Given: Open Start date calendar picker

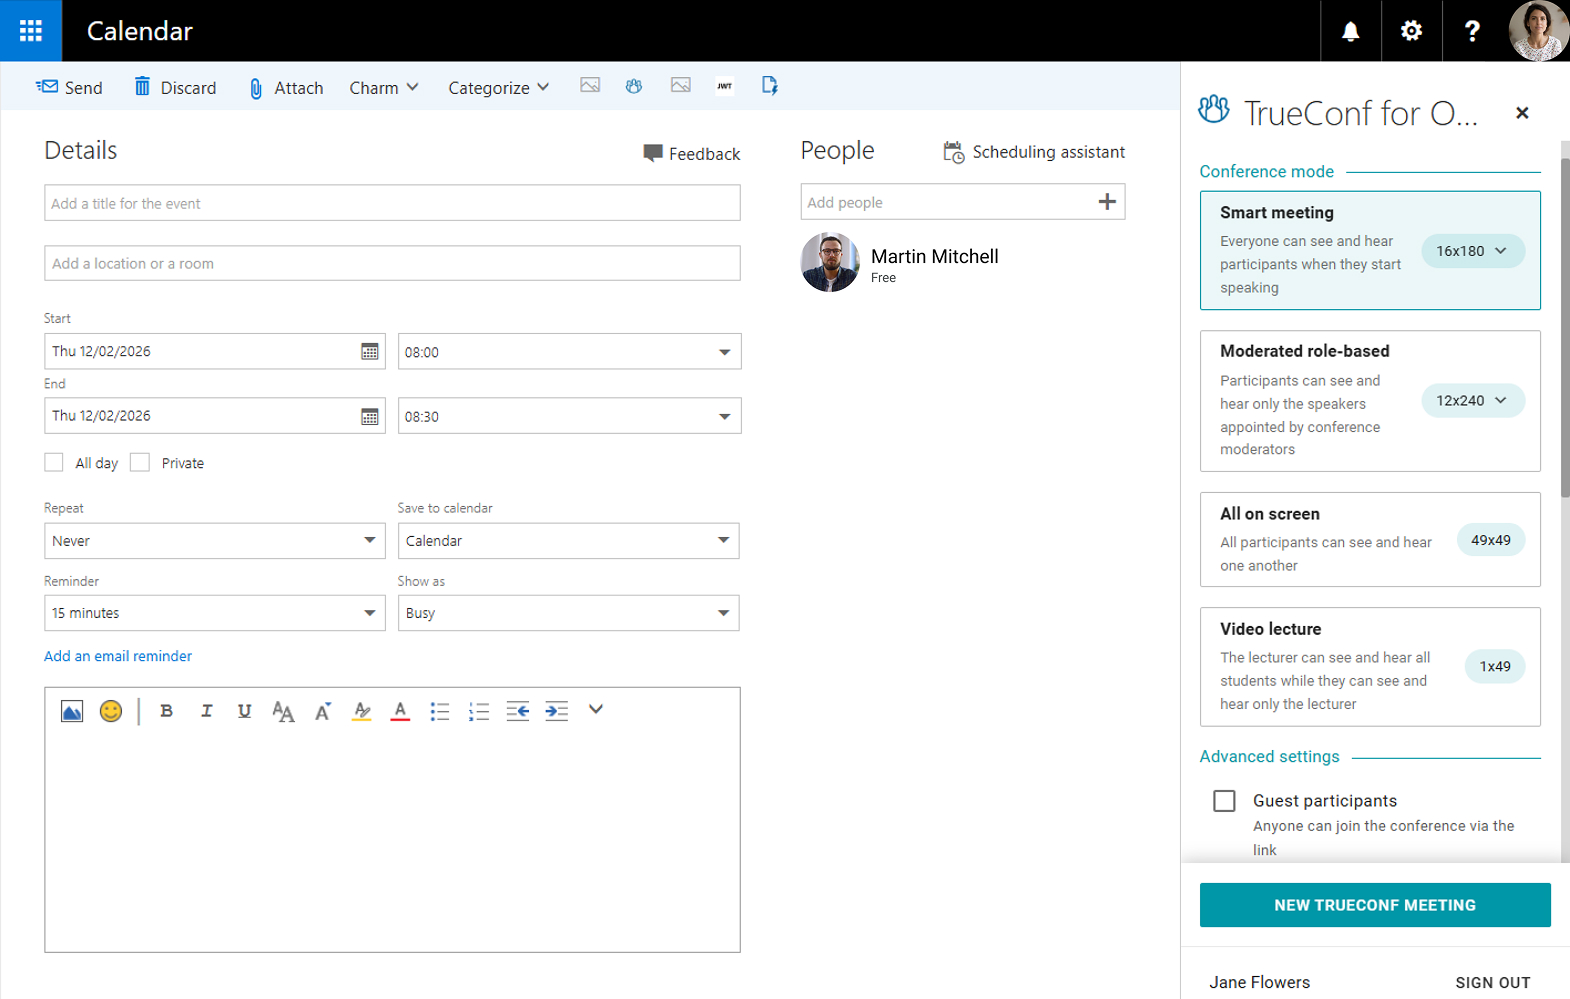Looking at the screenshot, I should coord(369,352).
